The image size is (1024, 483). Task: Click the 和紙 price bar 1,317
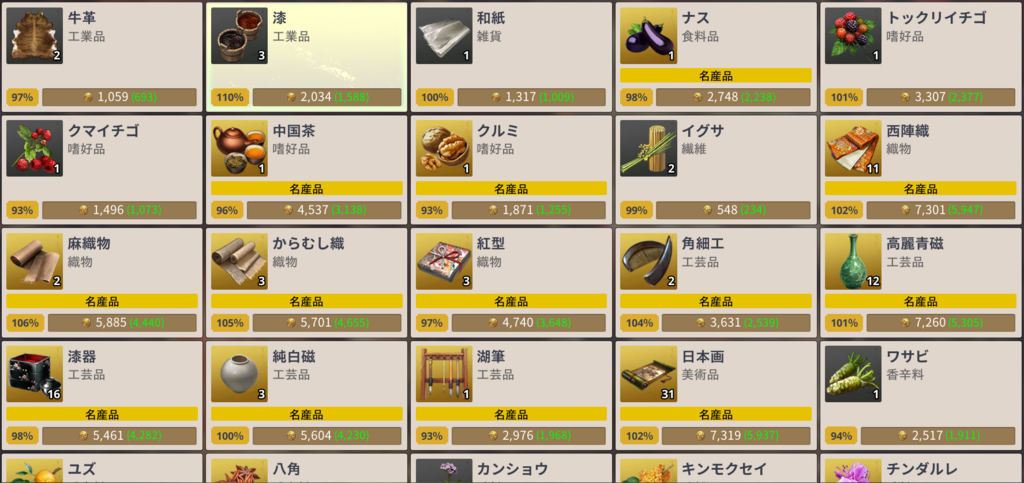coord(532,97)
